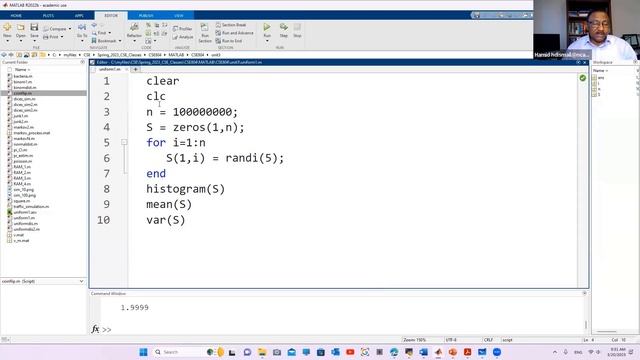This screenshot has width=640, height=360.
Task: Select the EDITOR ribbon tab
Action: pos(111,16)
